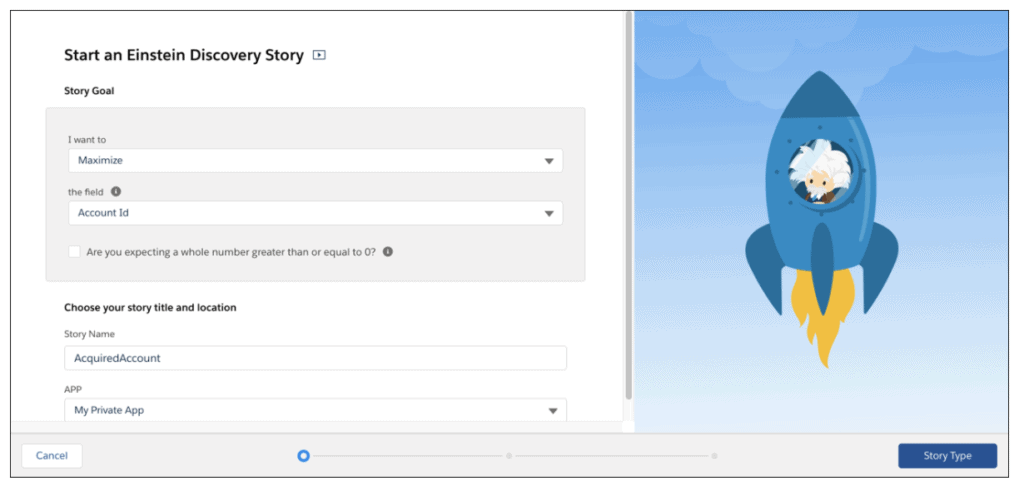Continue with the Story Type button
The image size is (1024, 491).
[x=947, y=456]
